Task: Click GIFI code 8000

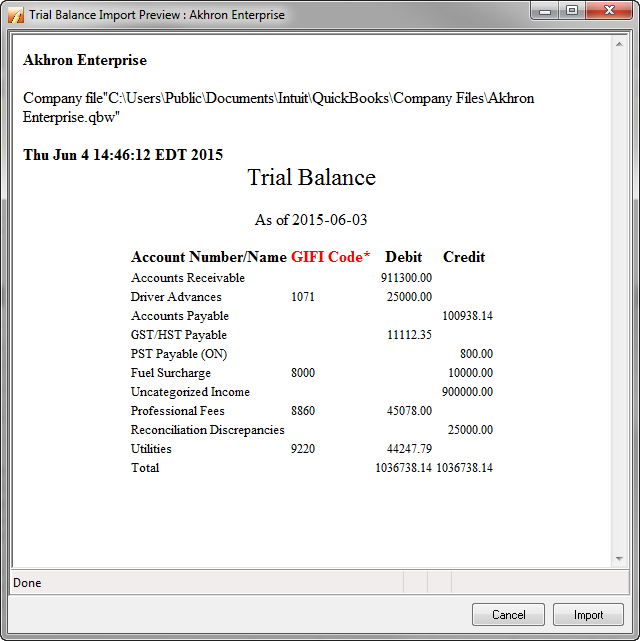Action: click(x=303, y=373)
